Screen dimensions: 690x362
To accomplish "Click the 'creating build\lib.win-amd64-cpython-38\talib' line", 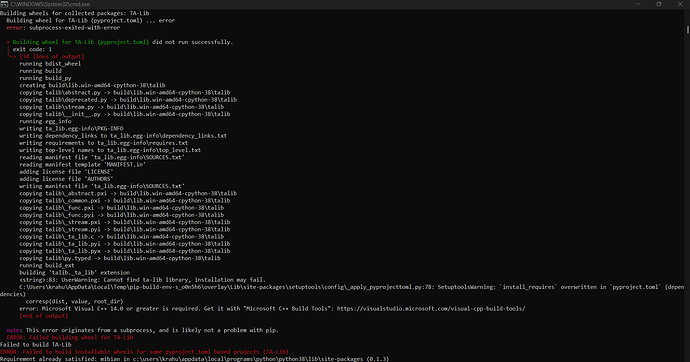I will pyautogui.click(x=92, y=85).
